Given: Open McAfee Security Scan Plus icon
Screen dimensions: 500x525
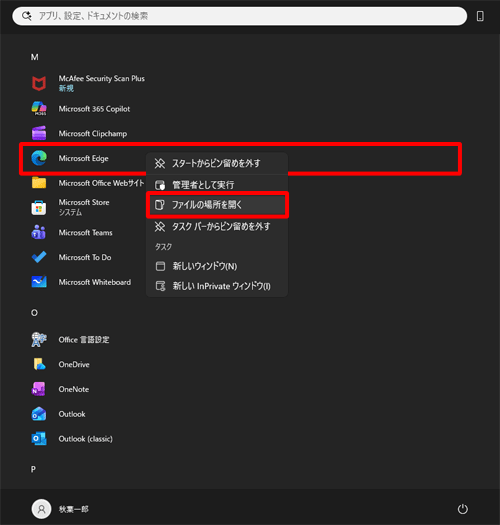Looking at the screenshot, I should (x=39, y=83).
